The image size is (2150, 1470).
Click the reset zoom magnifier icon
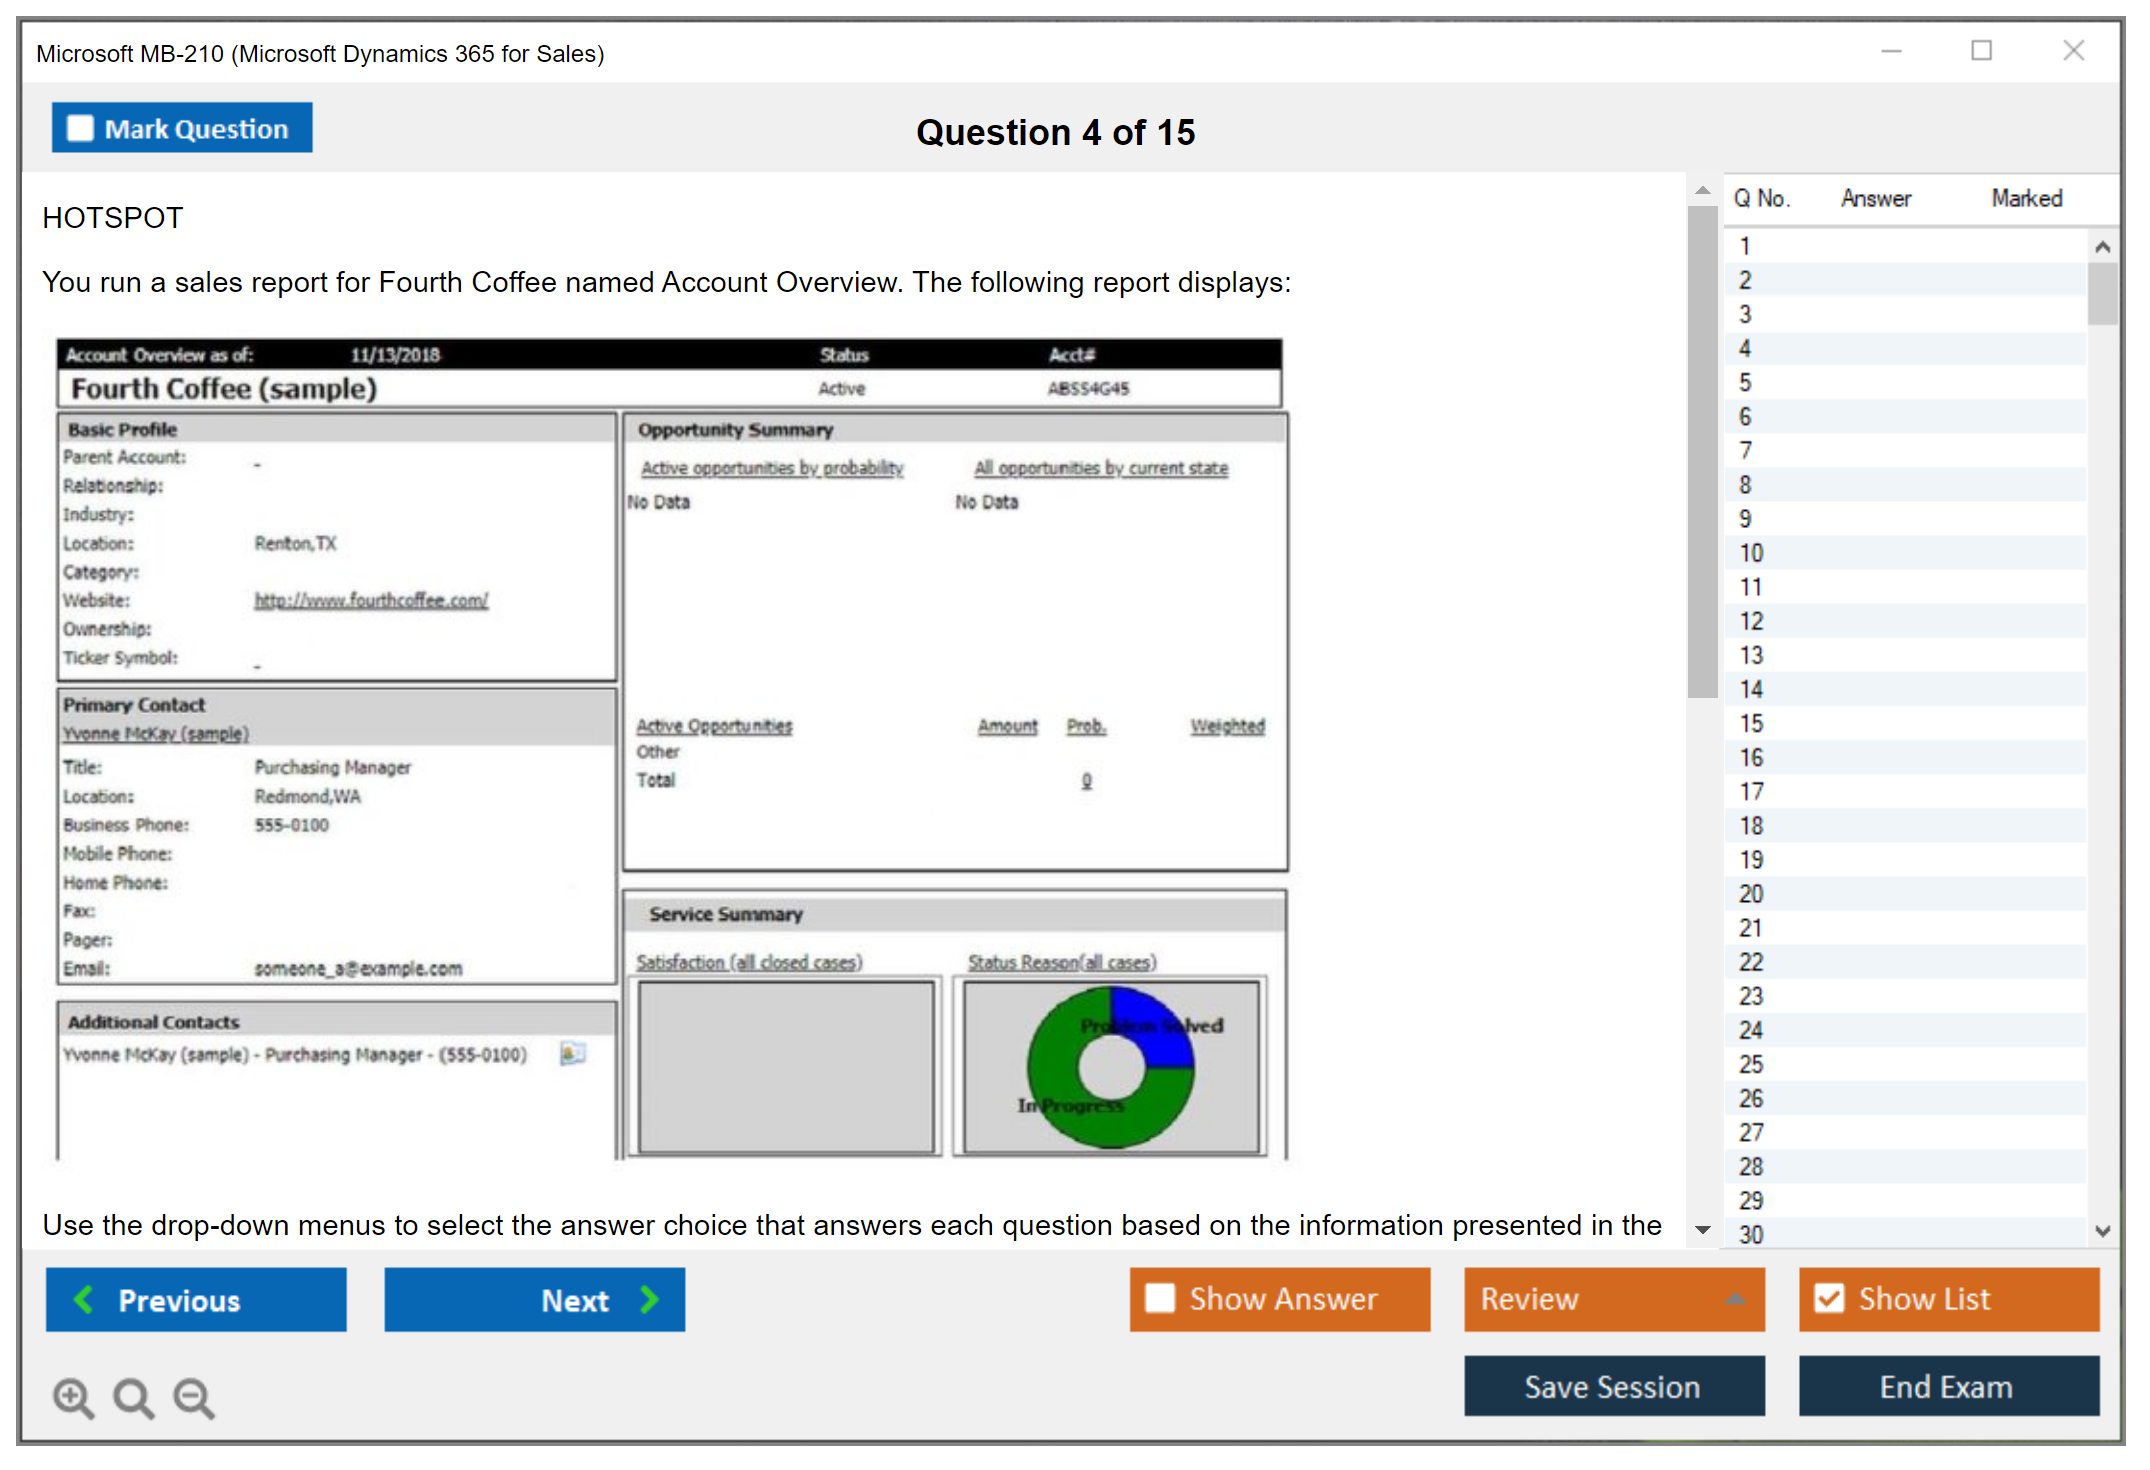point(133,1397)
